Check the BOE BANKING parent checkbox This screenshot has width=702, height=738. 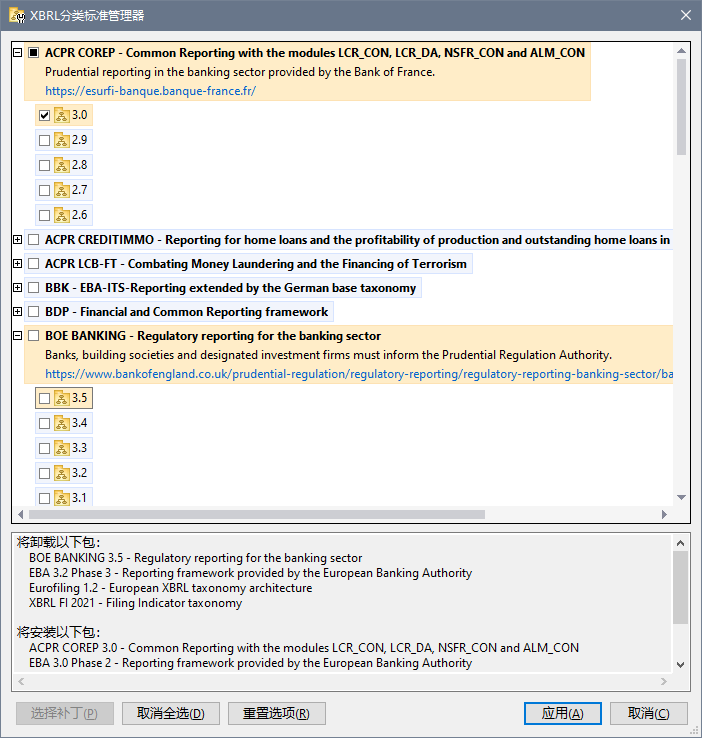33,336
